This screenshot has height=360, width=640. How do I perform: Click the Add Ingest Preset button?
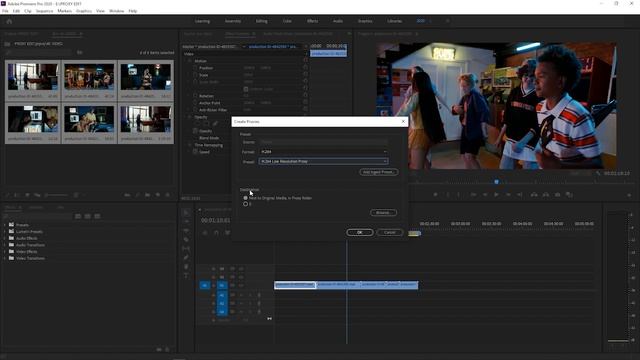tap(379, 172)
